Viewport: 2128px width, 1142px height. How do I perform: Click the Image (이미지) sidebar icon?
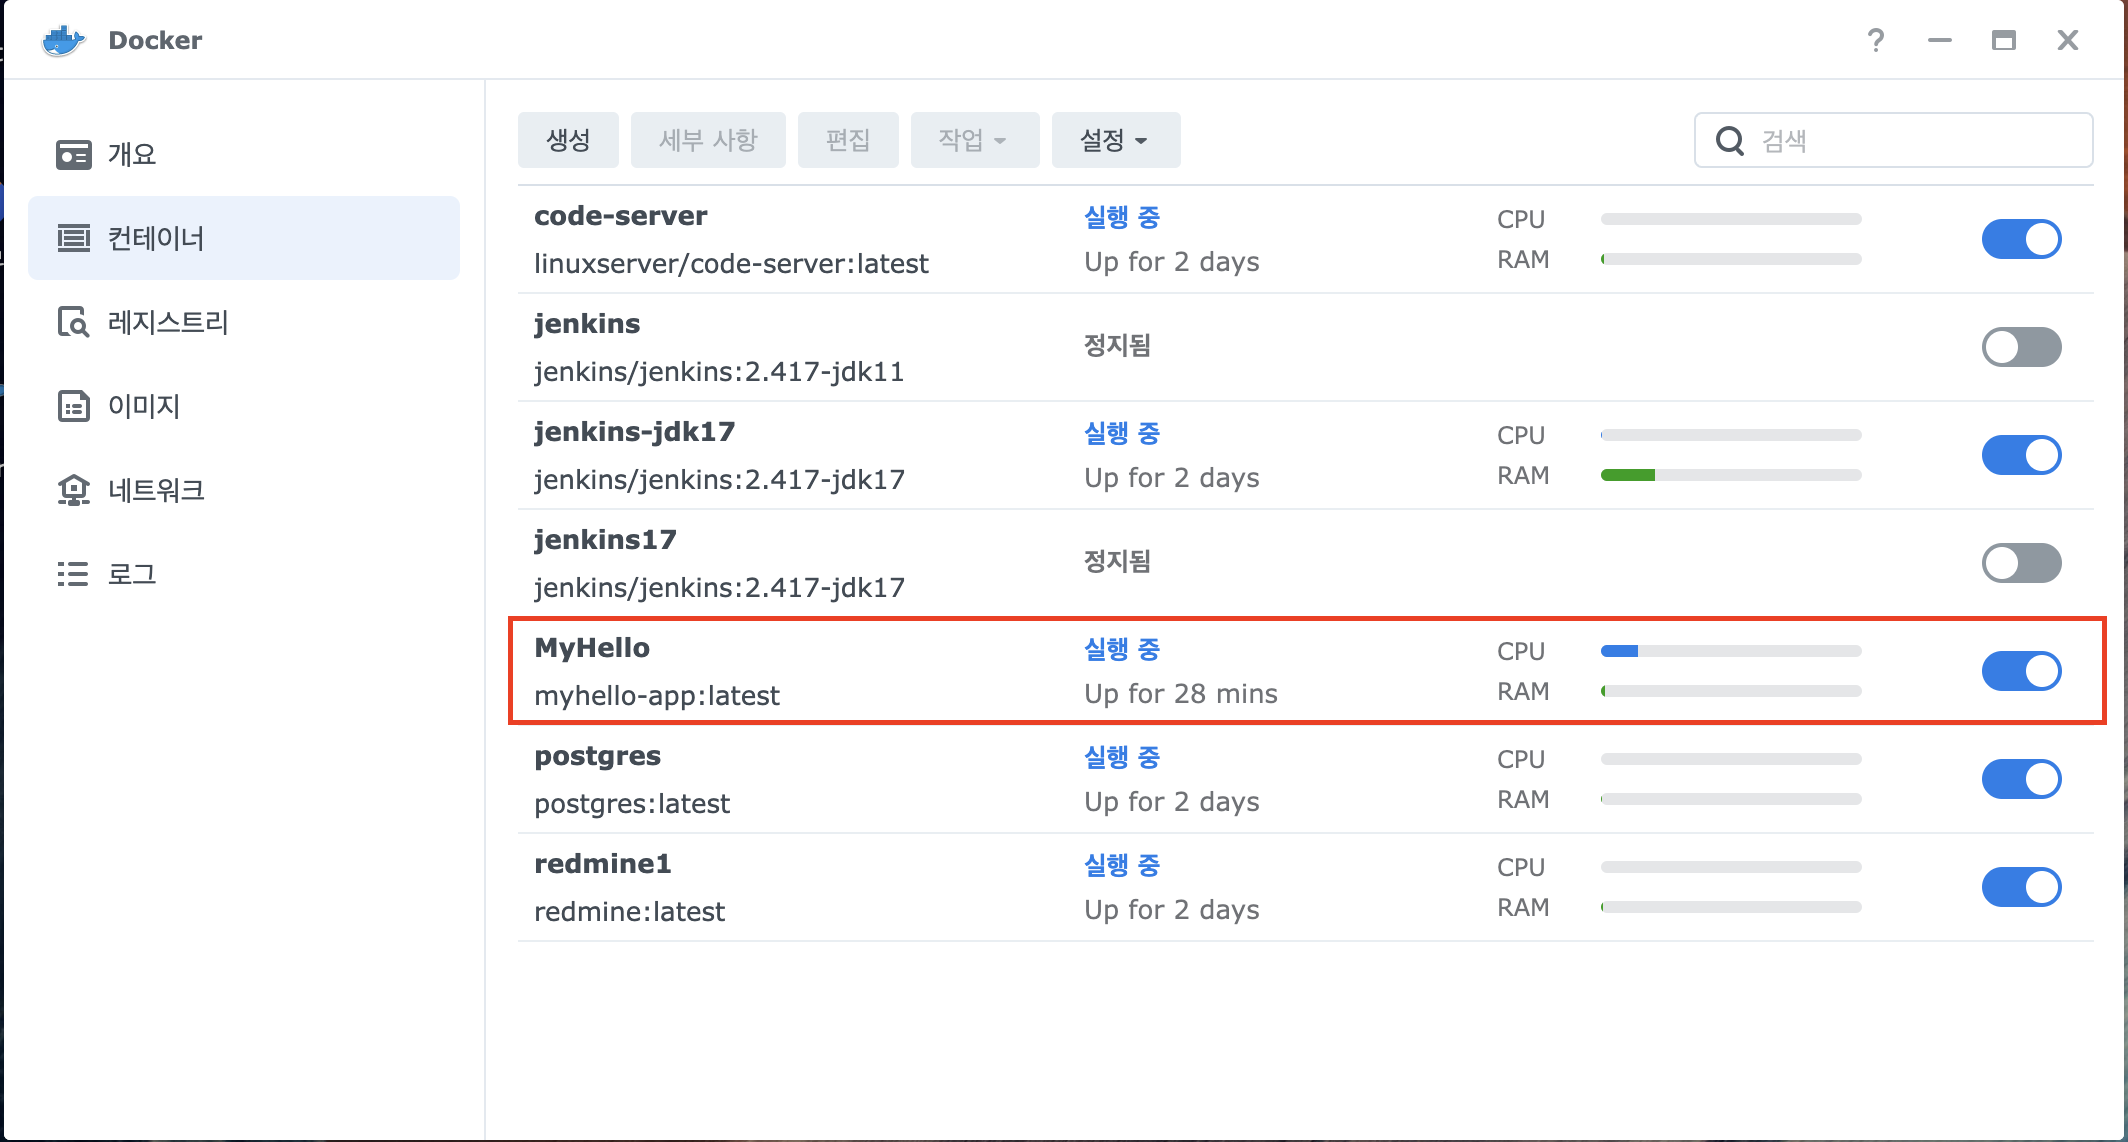pyautogui.click(x=73, y=407)
